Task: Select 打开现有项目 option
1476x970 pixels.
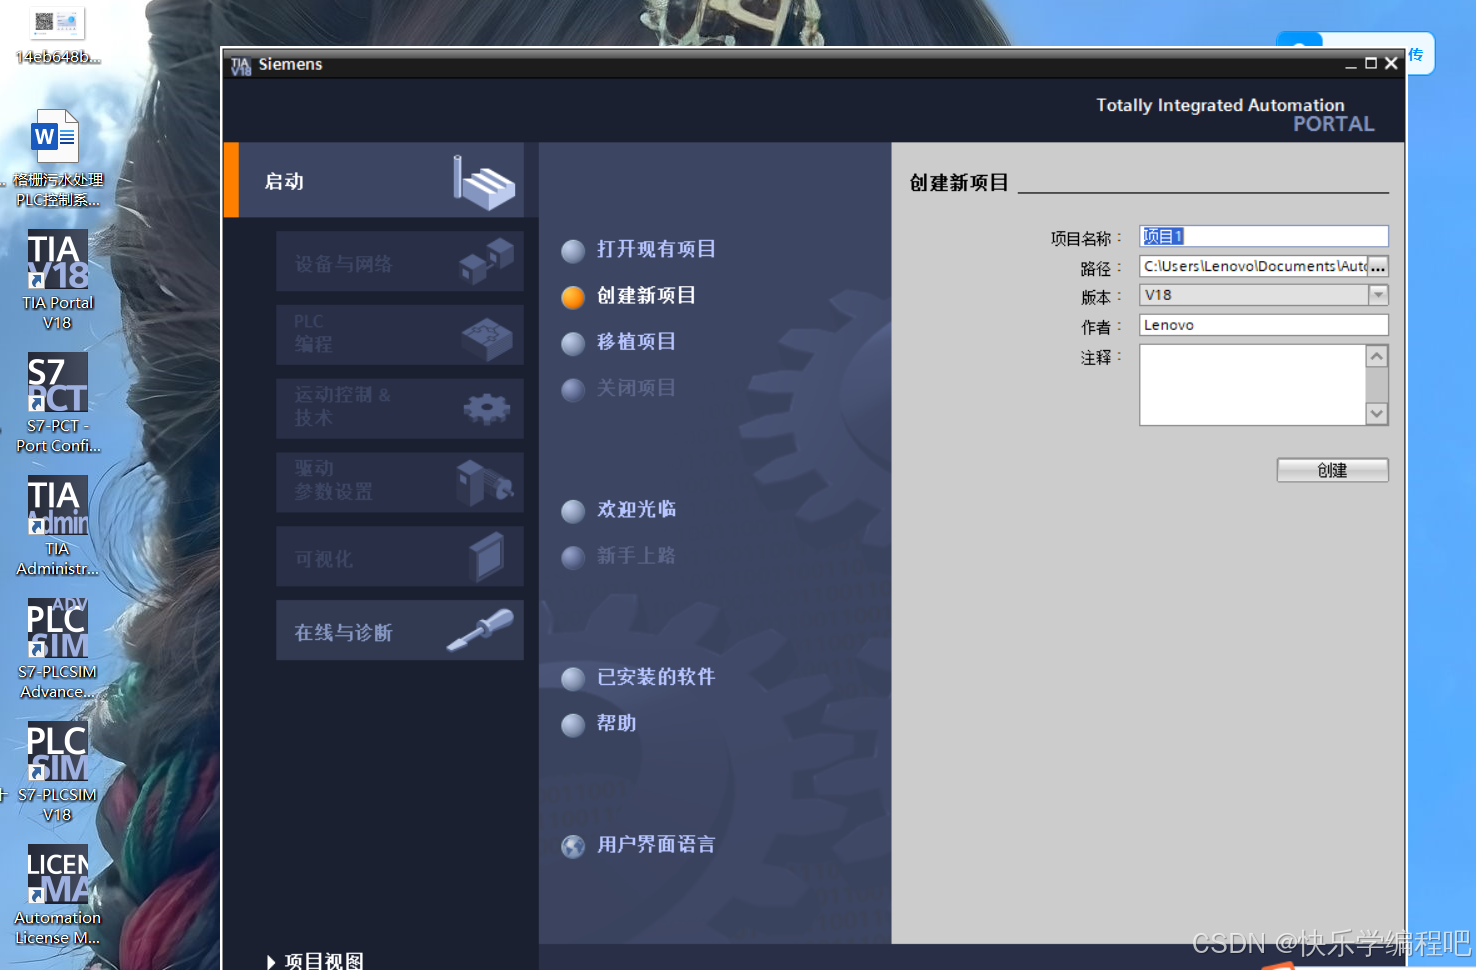Action: [638, 250]
